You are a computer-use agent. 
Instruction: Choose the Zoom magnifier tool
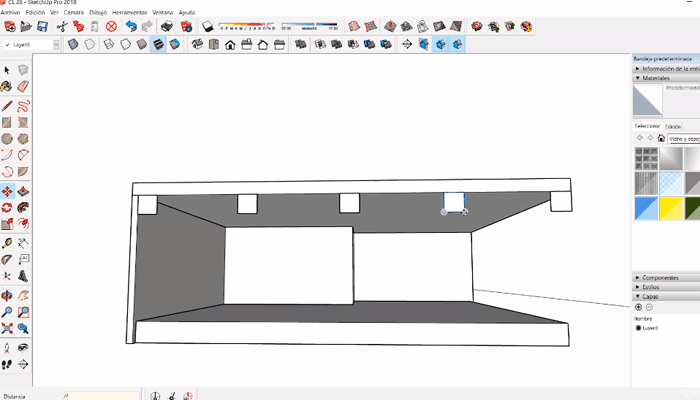point(7,312)
